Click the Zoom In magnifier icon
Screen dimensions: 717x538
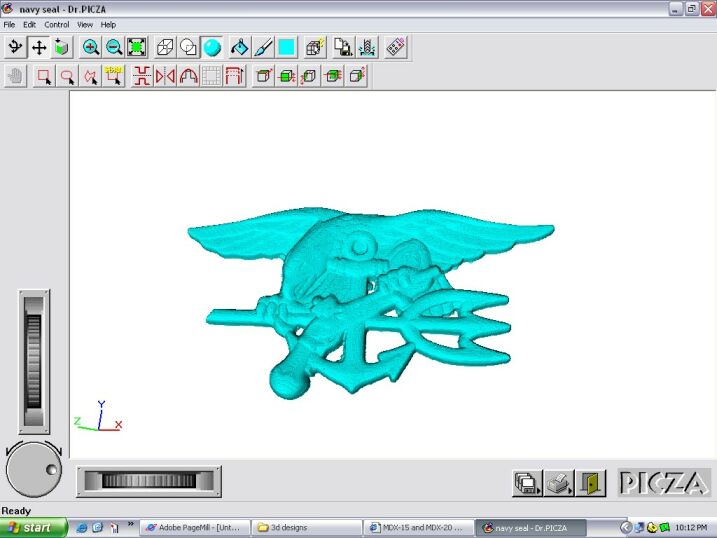91,47
